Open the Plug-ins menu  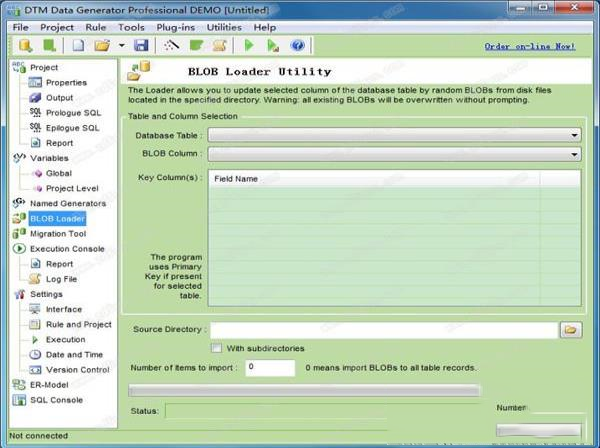click(x=176, y=28)
